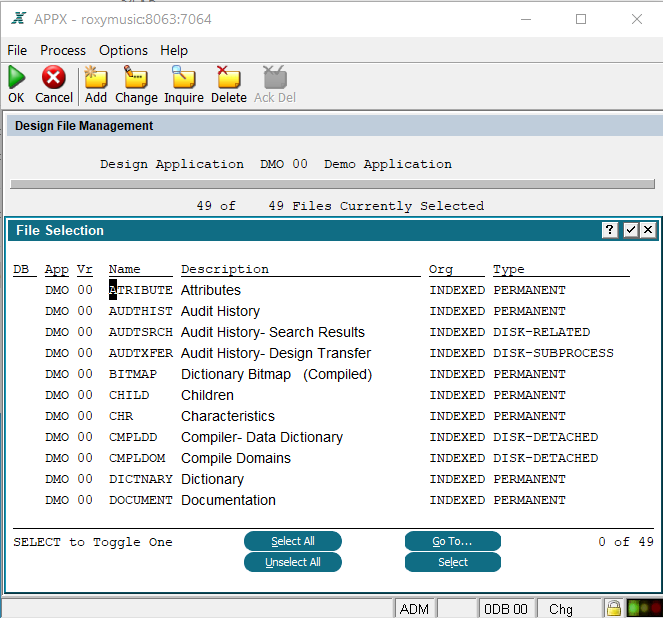Select the AUDTSRCH file name
This screenshot has width=663, height=618.
coord(140,332)
